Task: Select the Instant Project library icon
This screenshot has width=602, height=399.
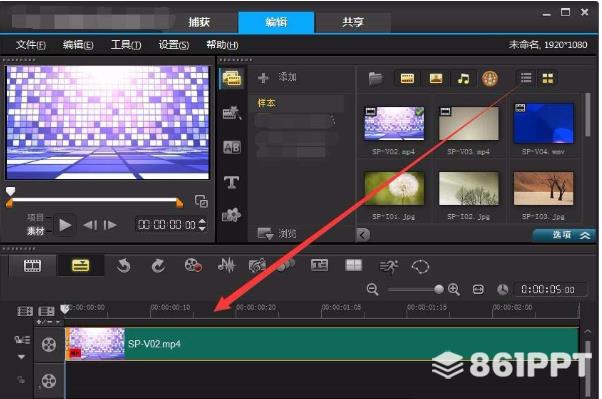Action: coord(232,113)
